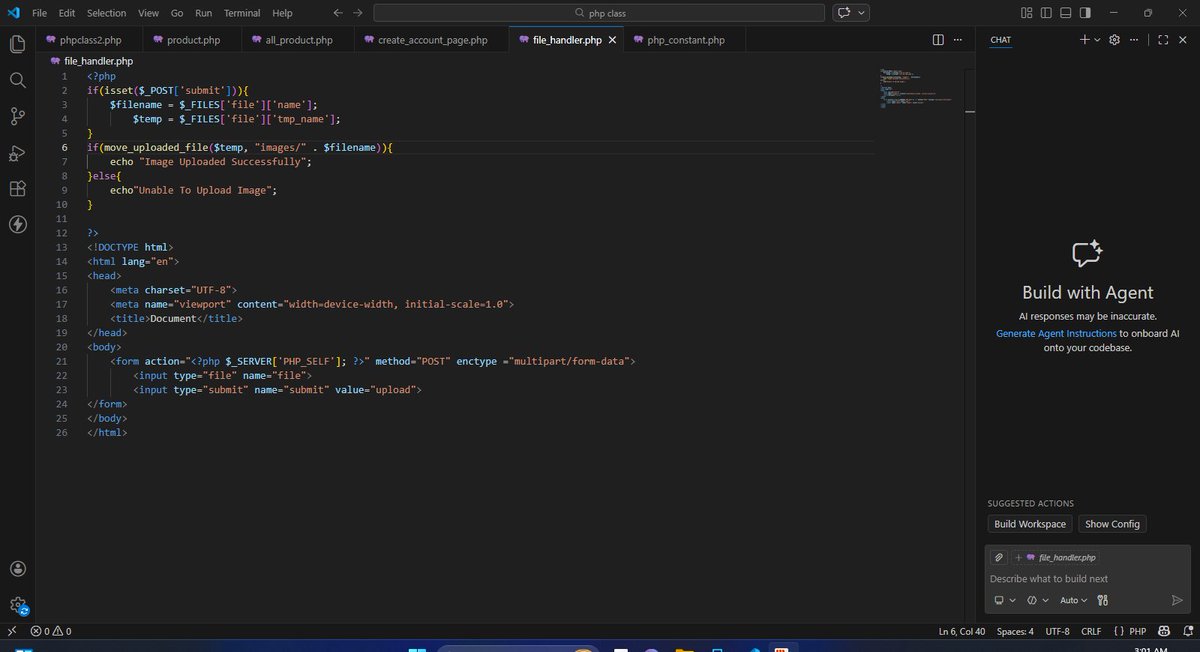This screenshot has height=652, width=1200.
Task: Select the Source Control icon
Action: click(x=17, y=116)
